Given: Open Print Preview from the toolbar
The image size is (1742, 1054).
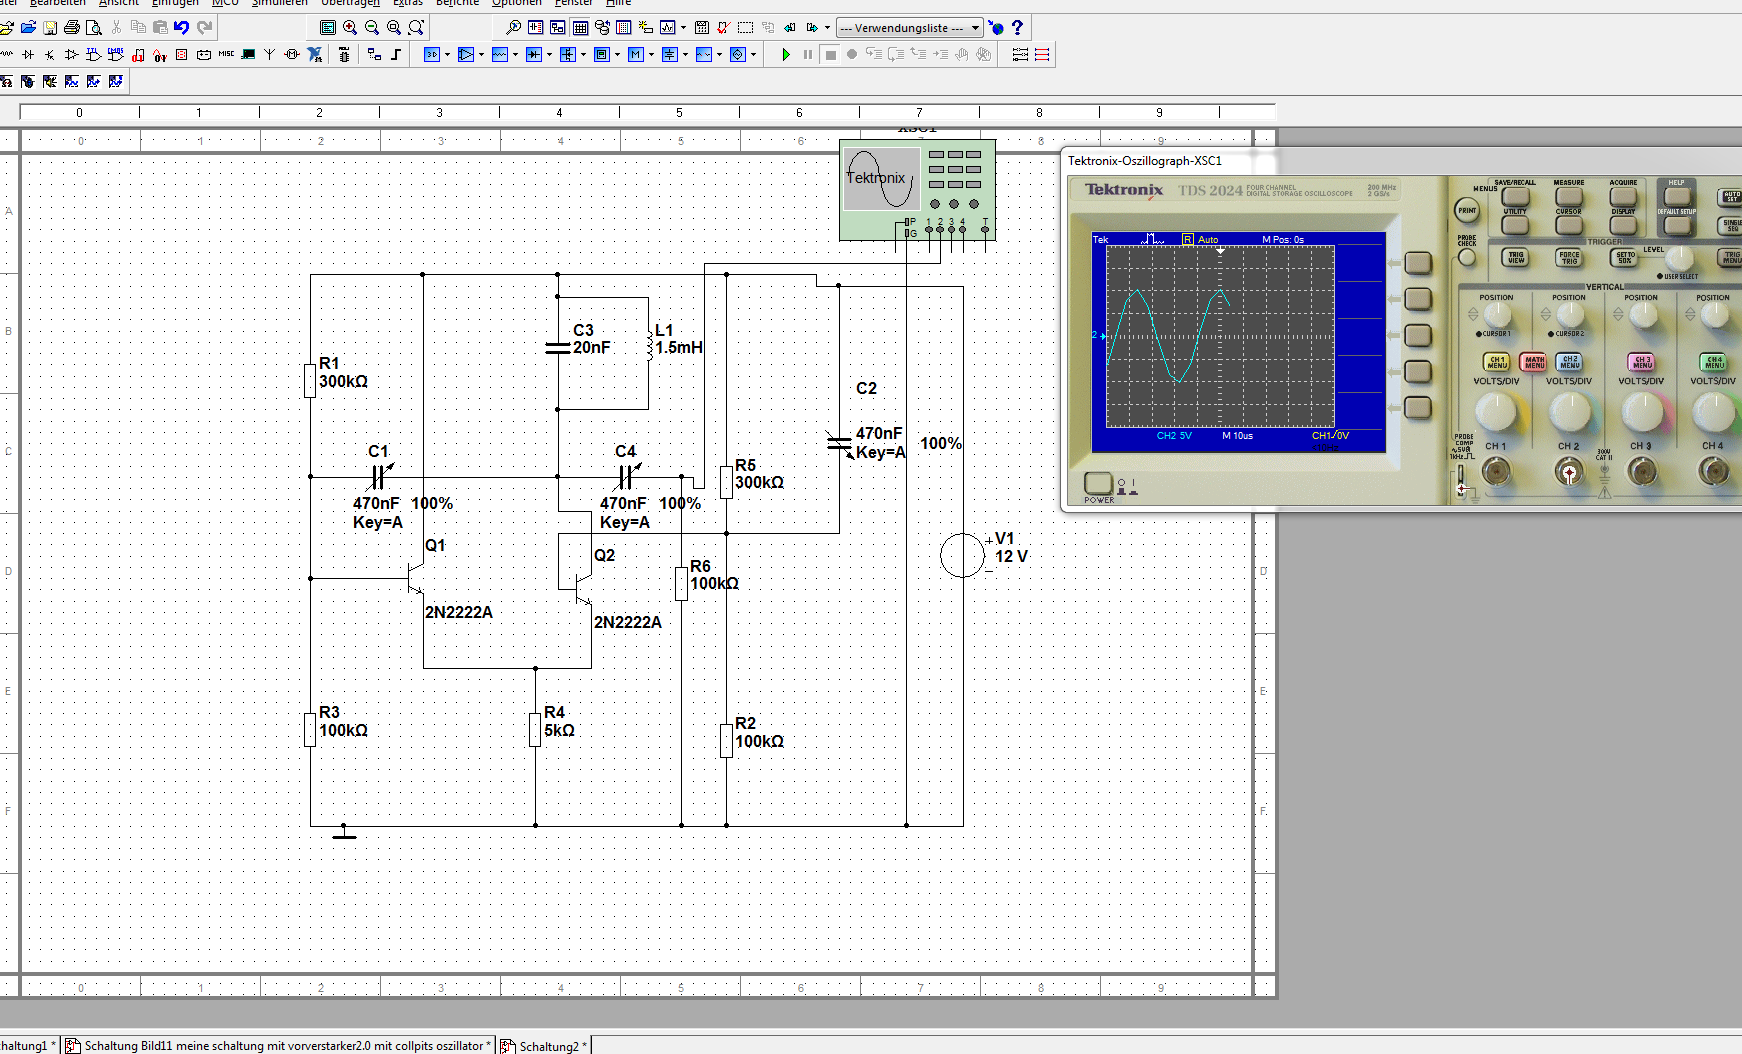Looking at the screenshot, I should 94,28.
